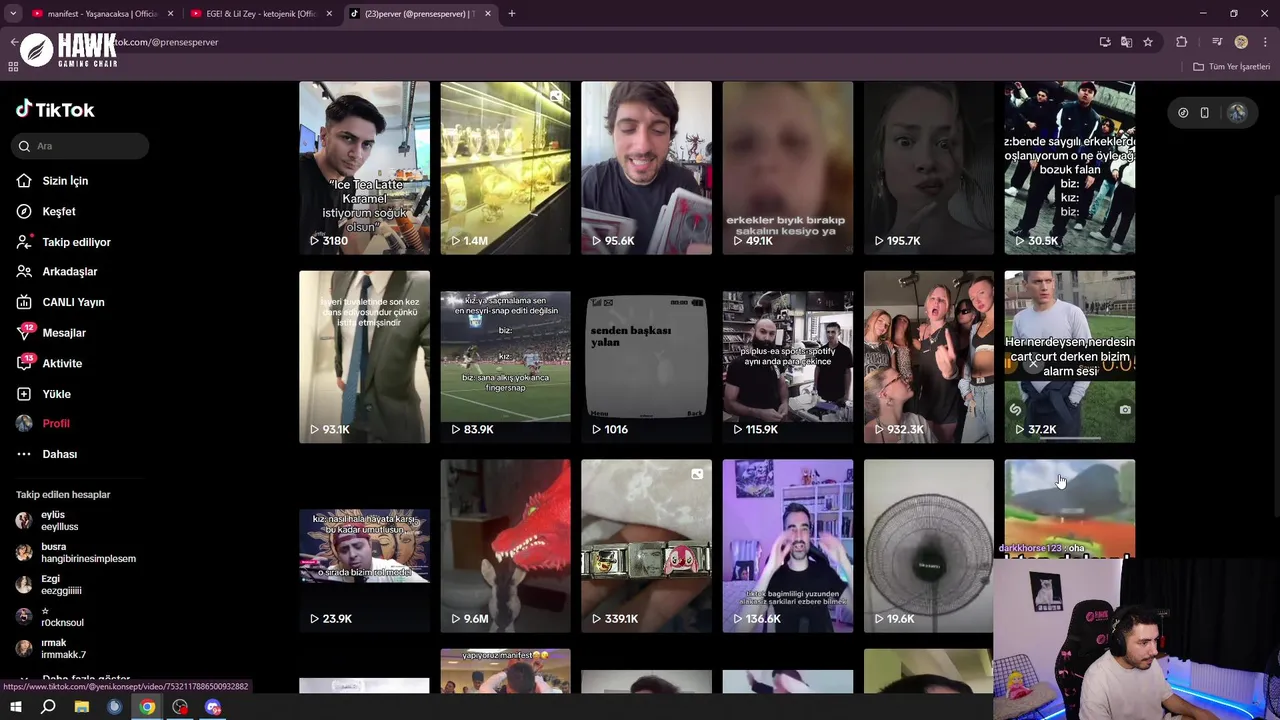
Task: Click the install app icon in address bar
Action: click(x=1105, y=42)
